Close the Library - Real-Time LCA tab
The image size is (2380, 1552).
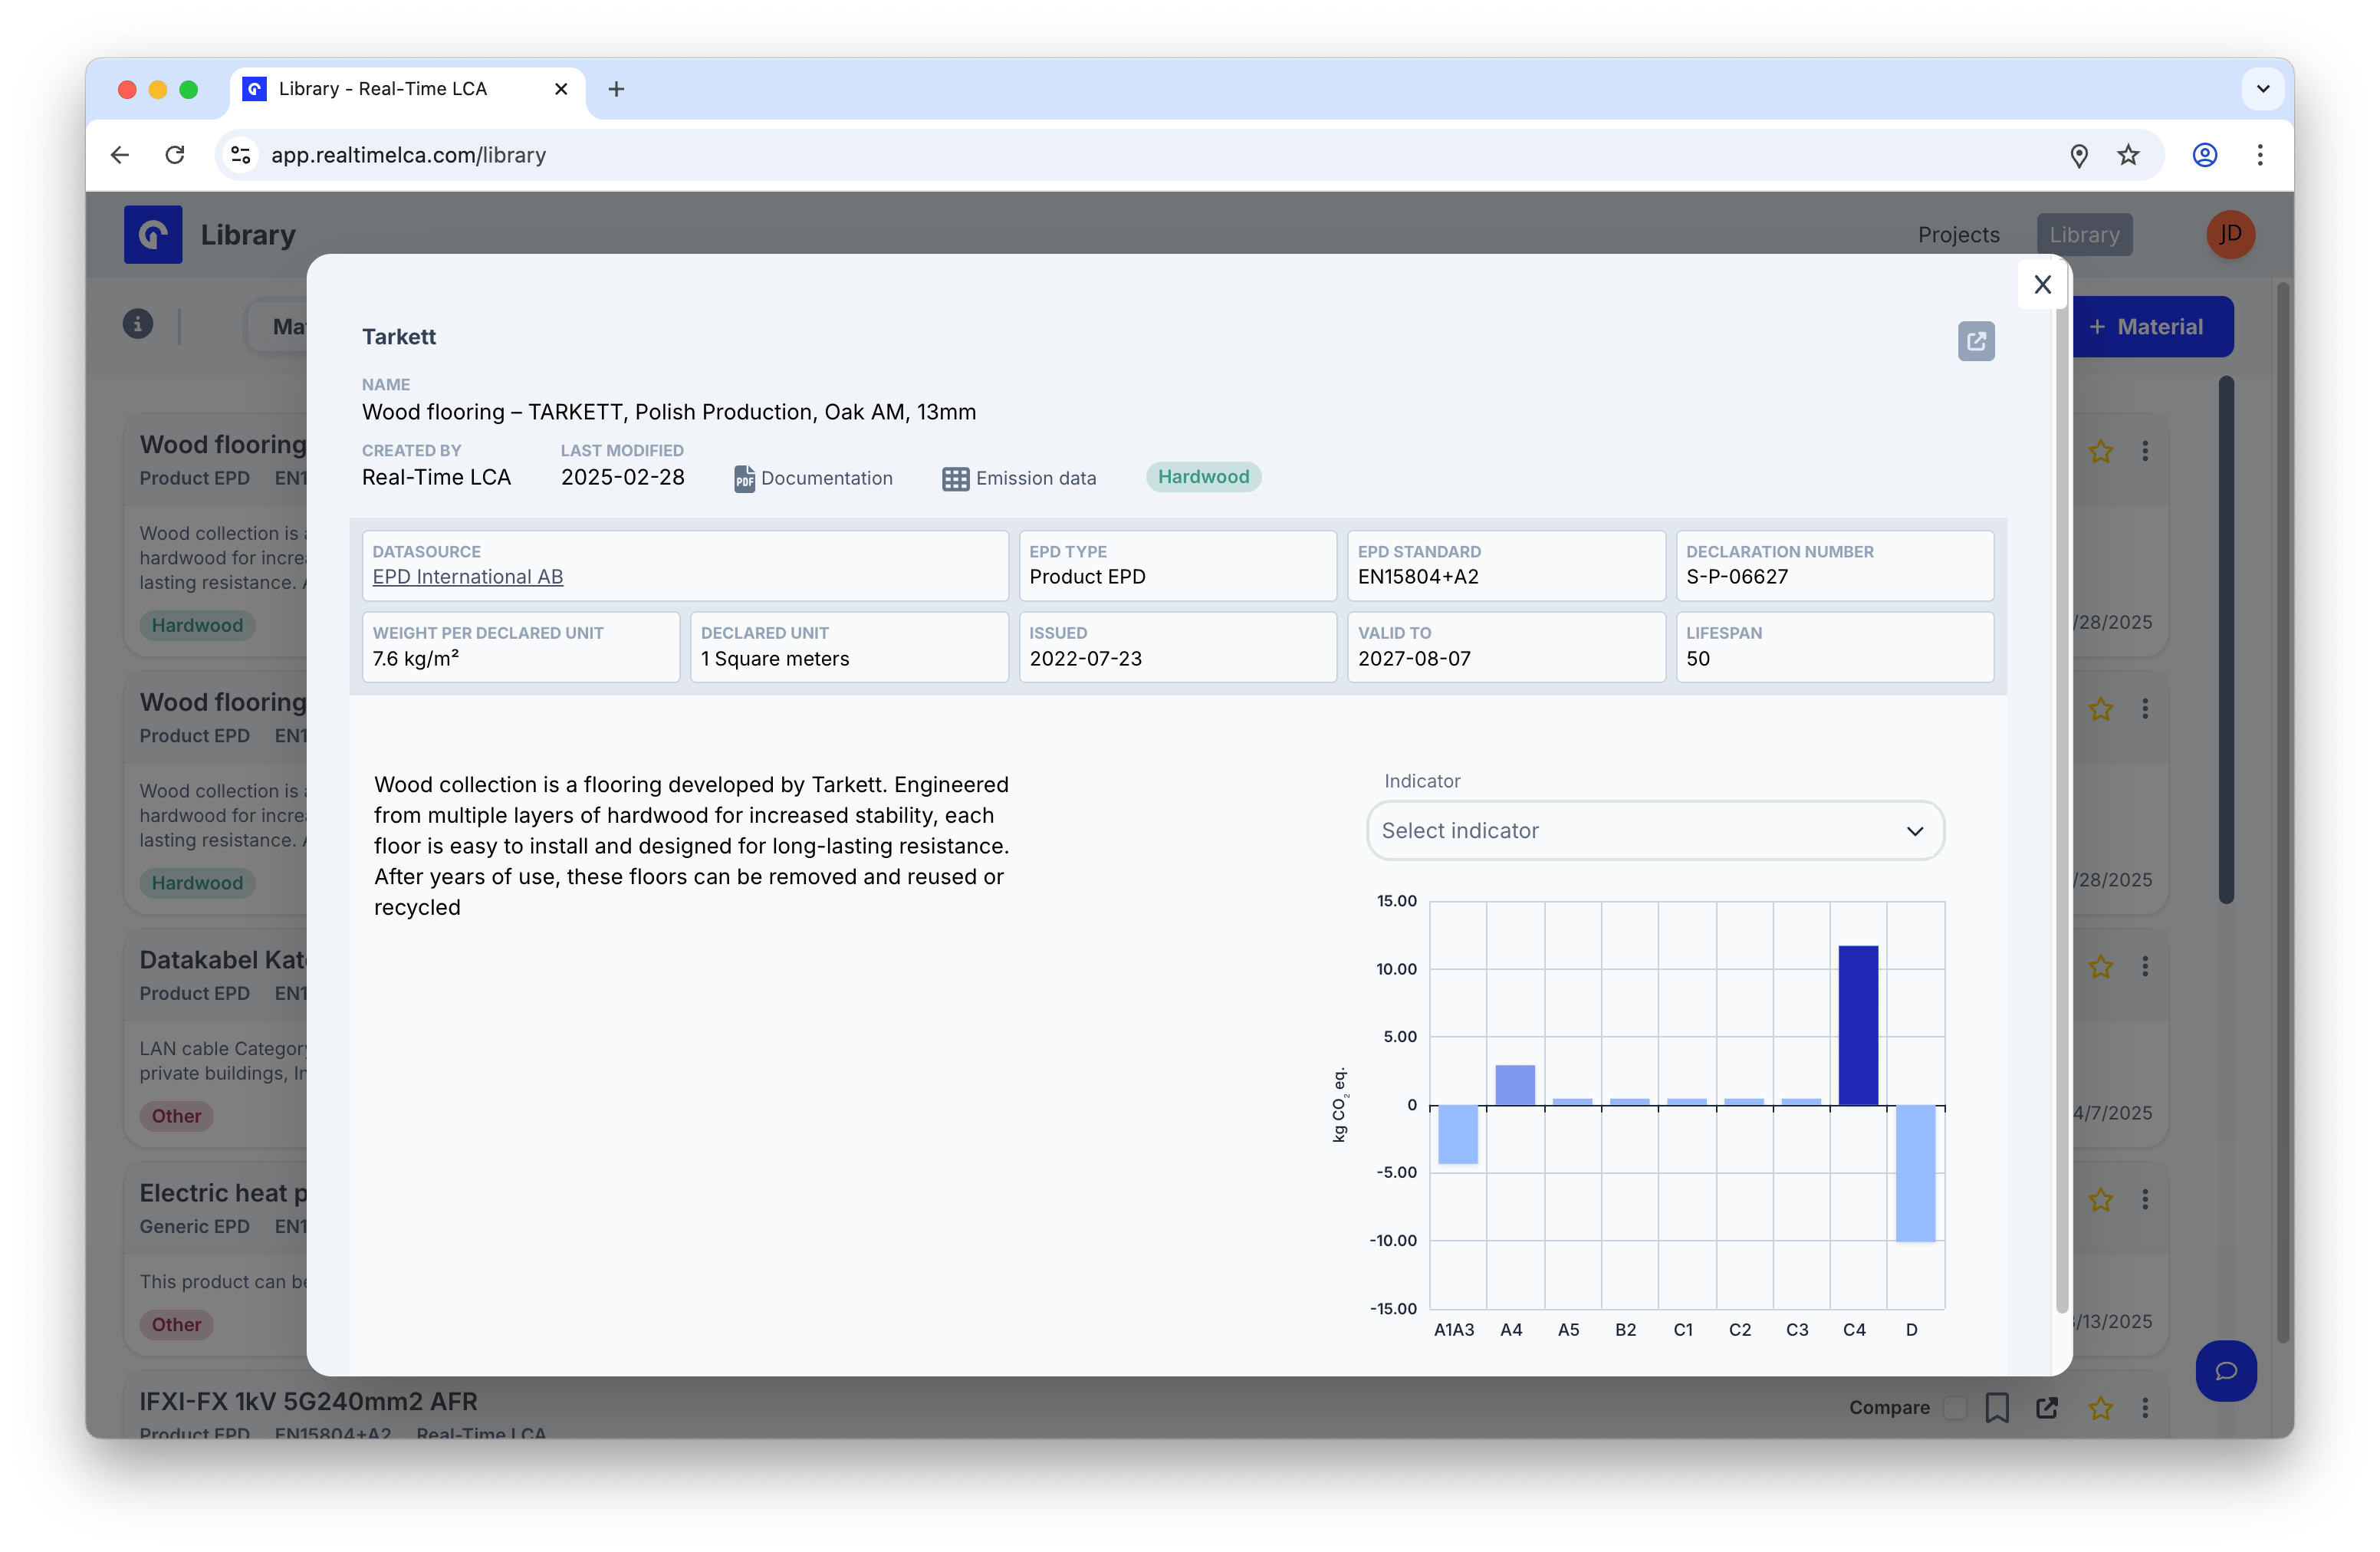tap(561, 89)
